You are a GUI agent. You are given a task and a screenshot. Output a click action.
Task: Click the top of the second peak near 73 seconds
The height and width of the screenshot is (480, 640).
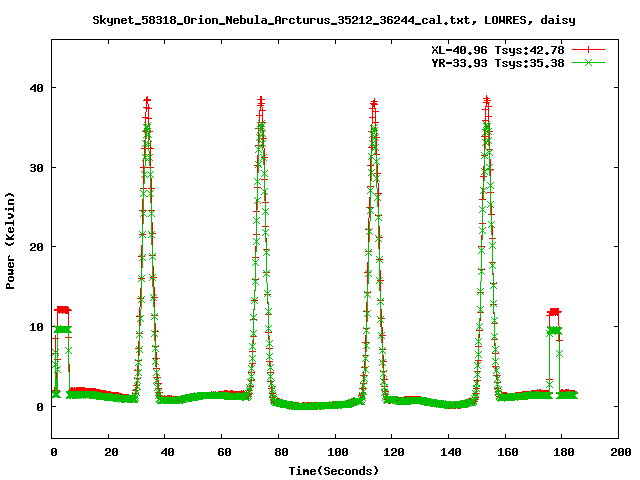click(261, 100)
